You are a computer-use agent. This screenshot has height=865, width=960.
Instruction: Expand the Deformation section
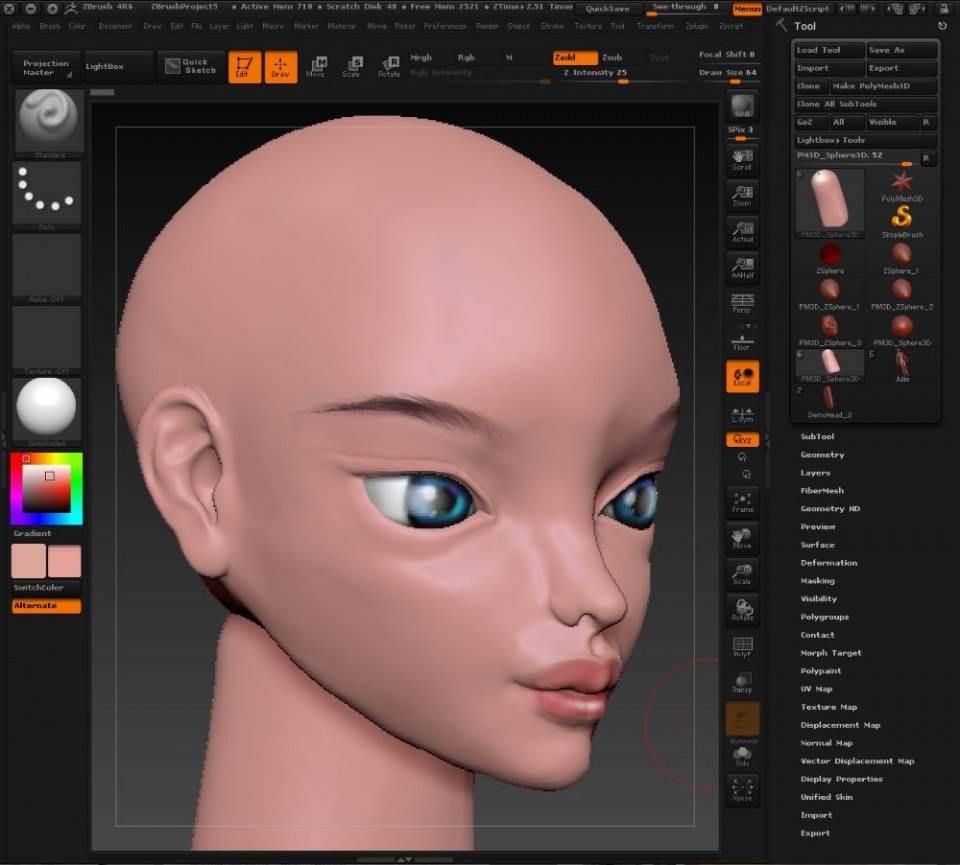tap(828, 563)
